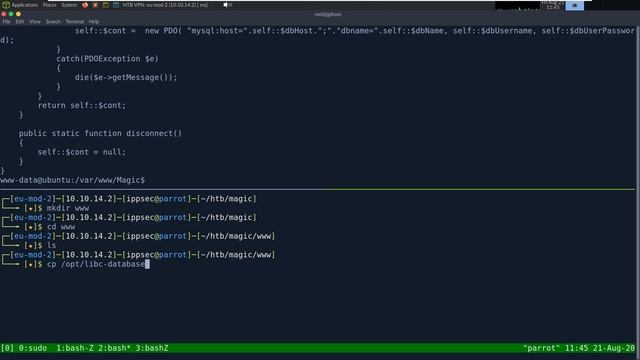
Task: Close the terminal window with red button
Action: tap(4, 14)
